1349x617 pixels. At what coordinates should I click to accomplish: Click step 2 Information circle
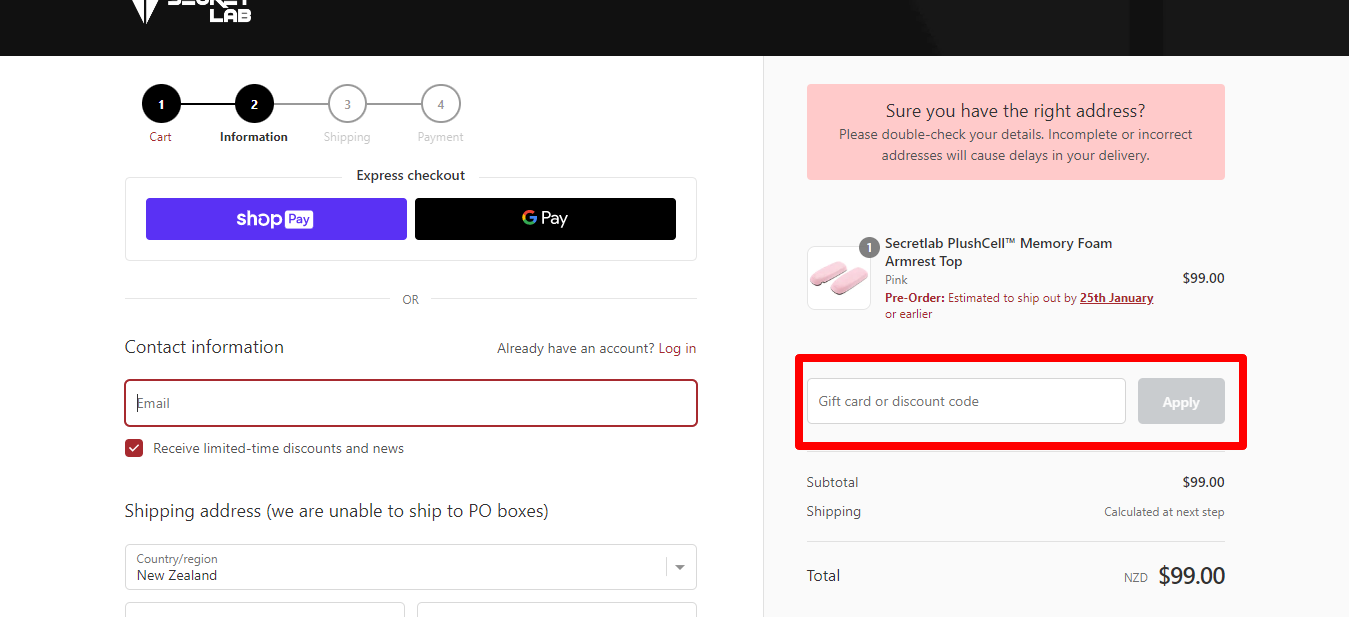[254, 104]
